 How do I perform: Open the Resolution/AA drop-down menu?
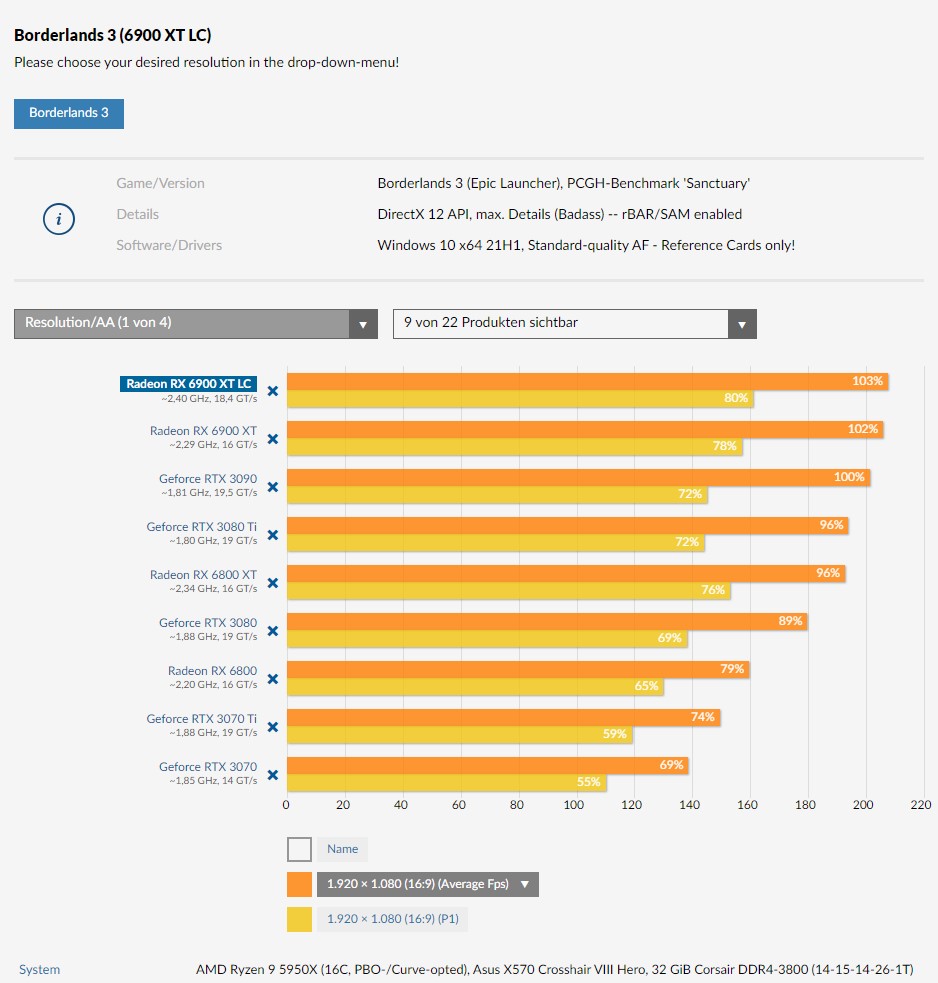[x=195, y=323]
